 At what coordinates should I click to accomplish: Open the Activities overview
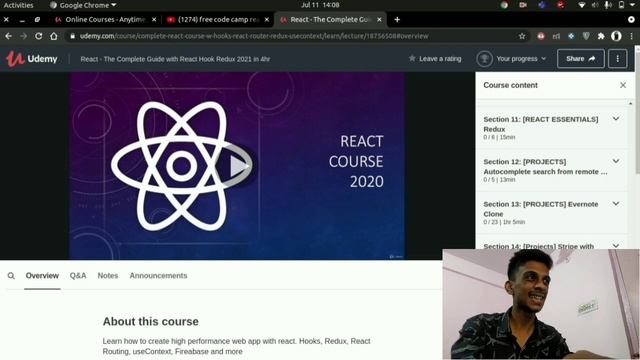pyautogui.click(x=18, y=5)
